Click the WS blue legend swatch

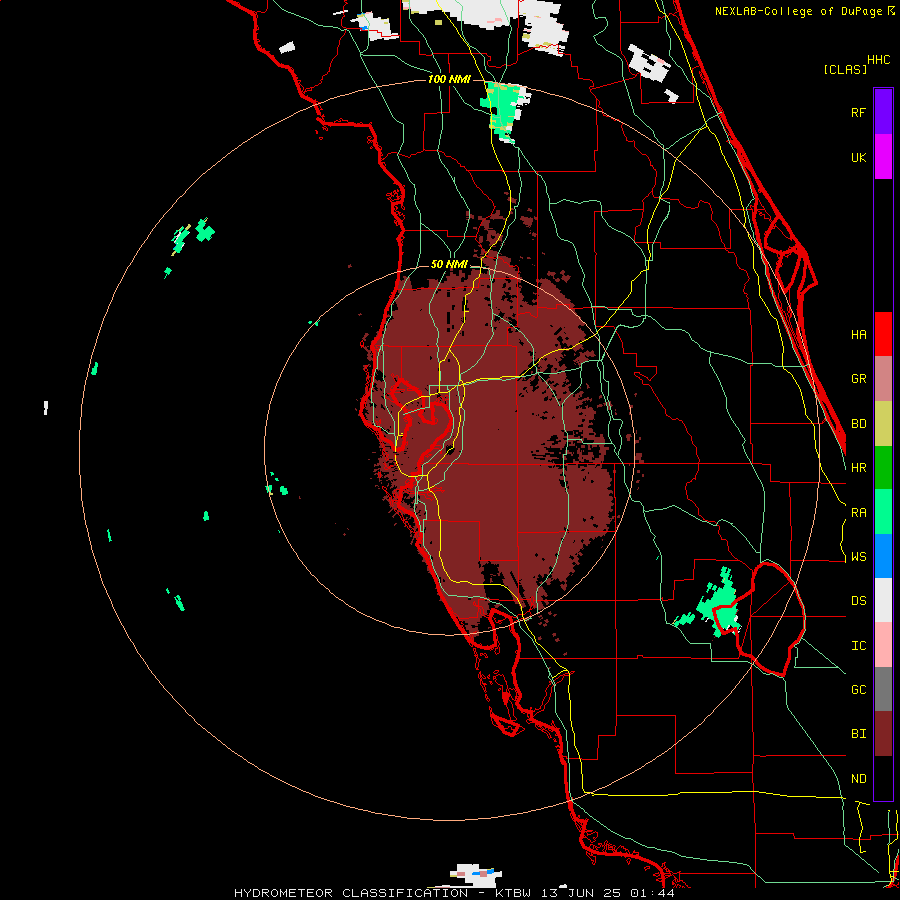coord(883,556)
